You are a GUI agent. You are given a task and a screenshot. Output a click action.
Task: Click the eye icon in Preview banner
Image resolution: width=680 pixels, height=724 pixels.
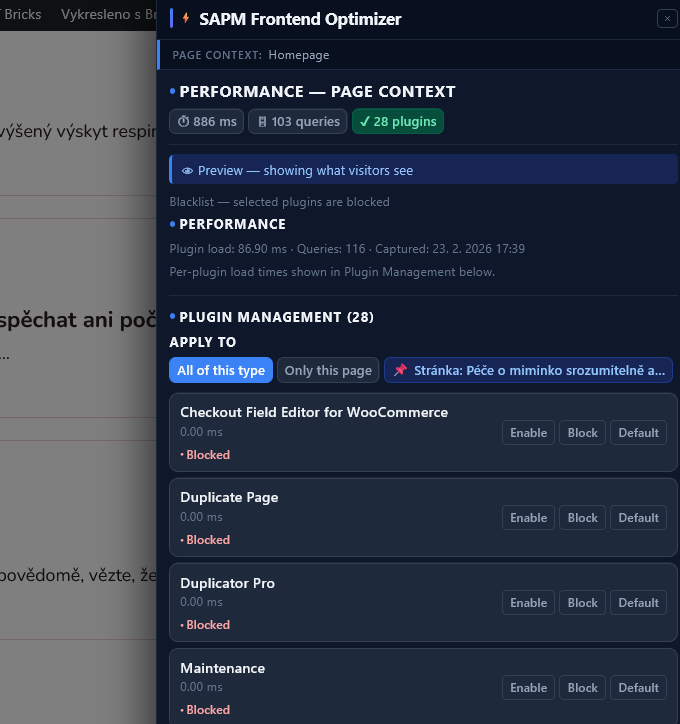pyautogui.click(x=187, y=171)
